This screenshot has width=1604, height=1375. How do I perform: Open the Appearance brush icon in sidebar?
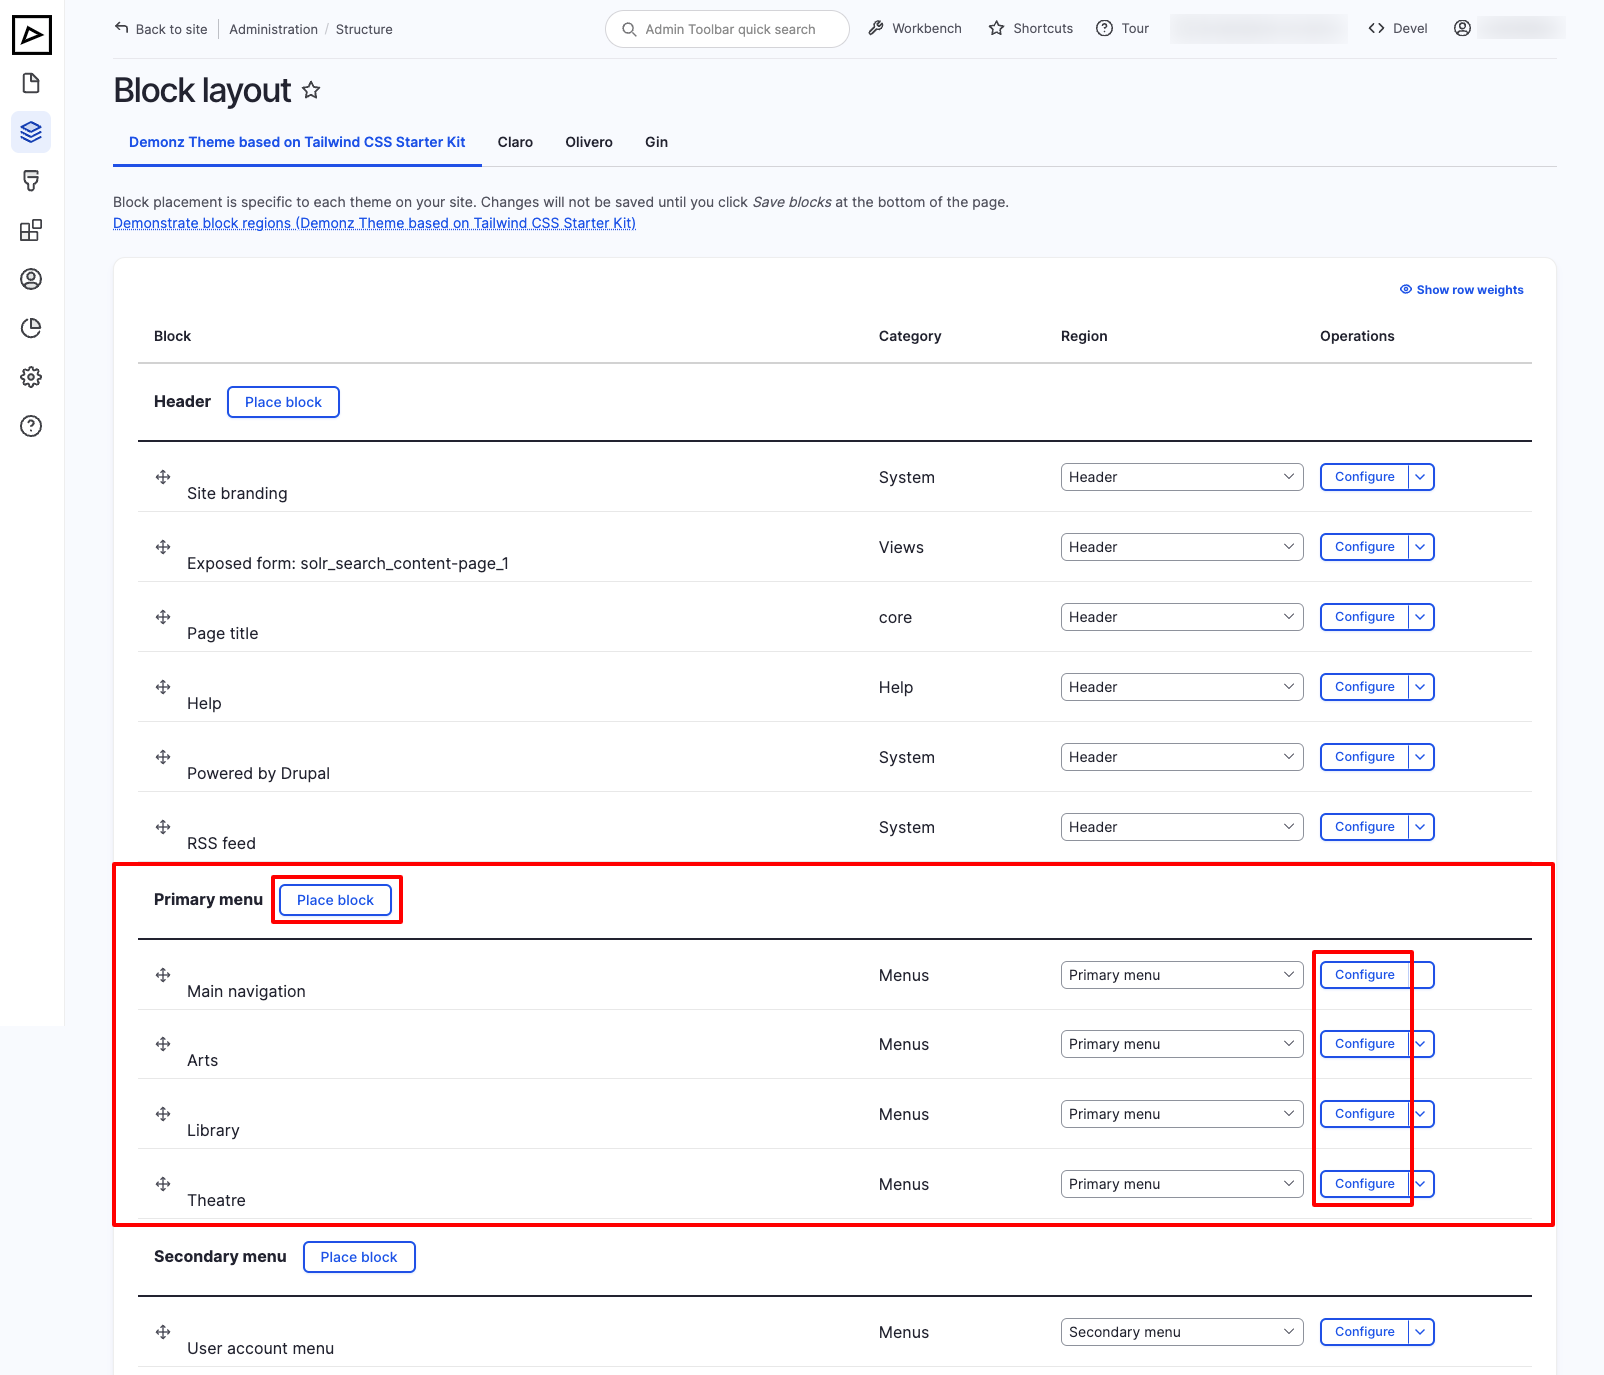(x=31, y=181)
